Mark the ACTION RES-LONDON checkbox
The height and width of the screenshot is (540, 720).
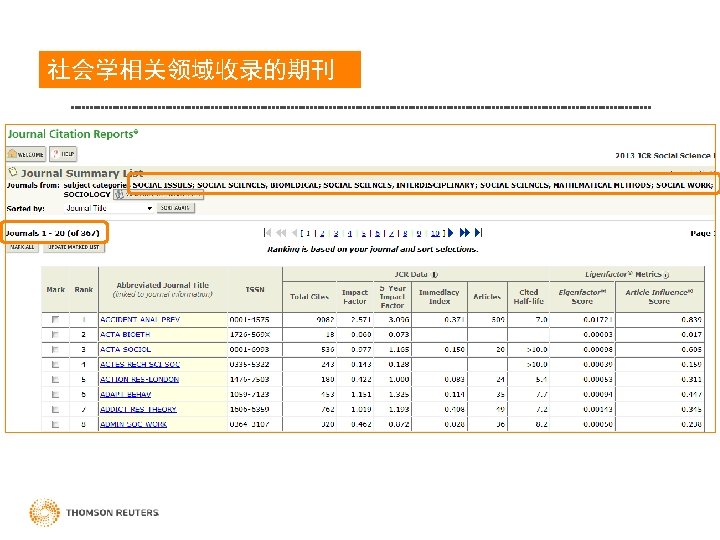coord(56,379)
